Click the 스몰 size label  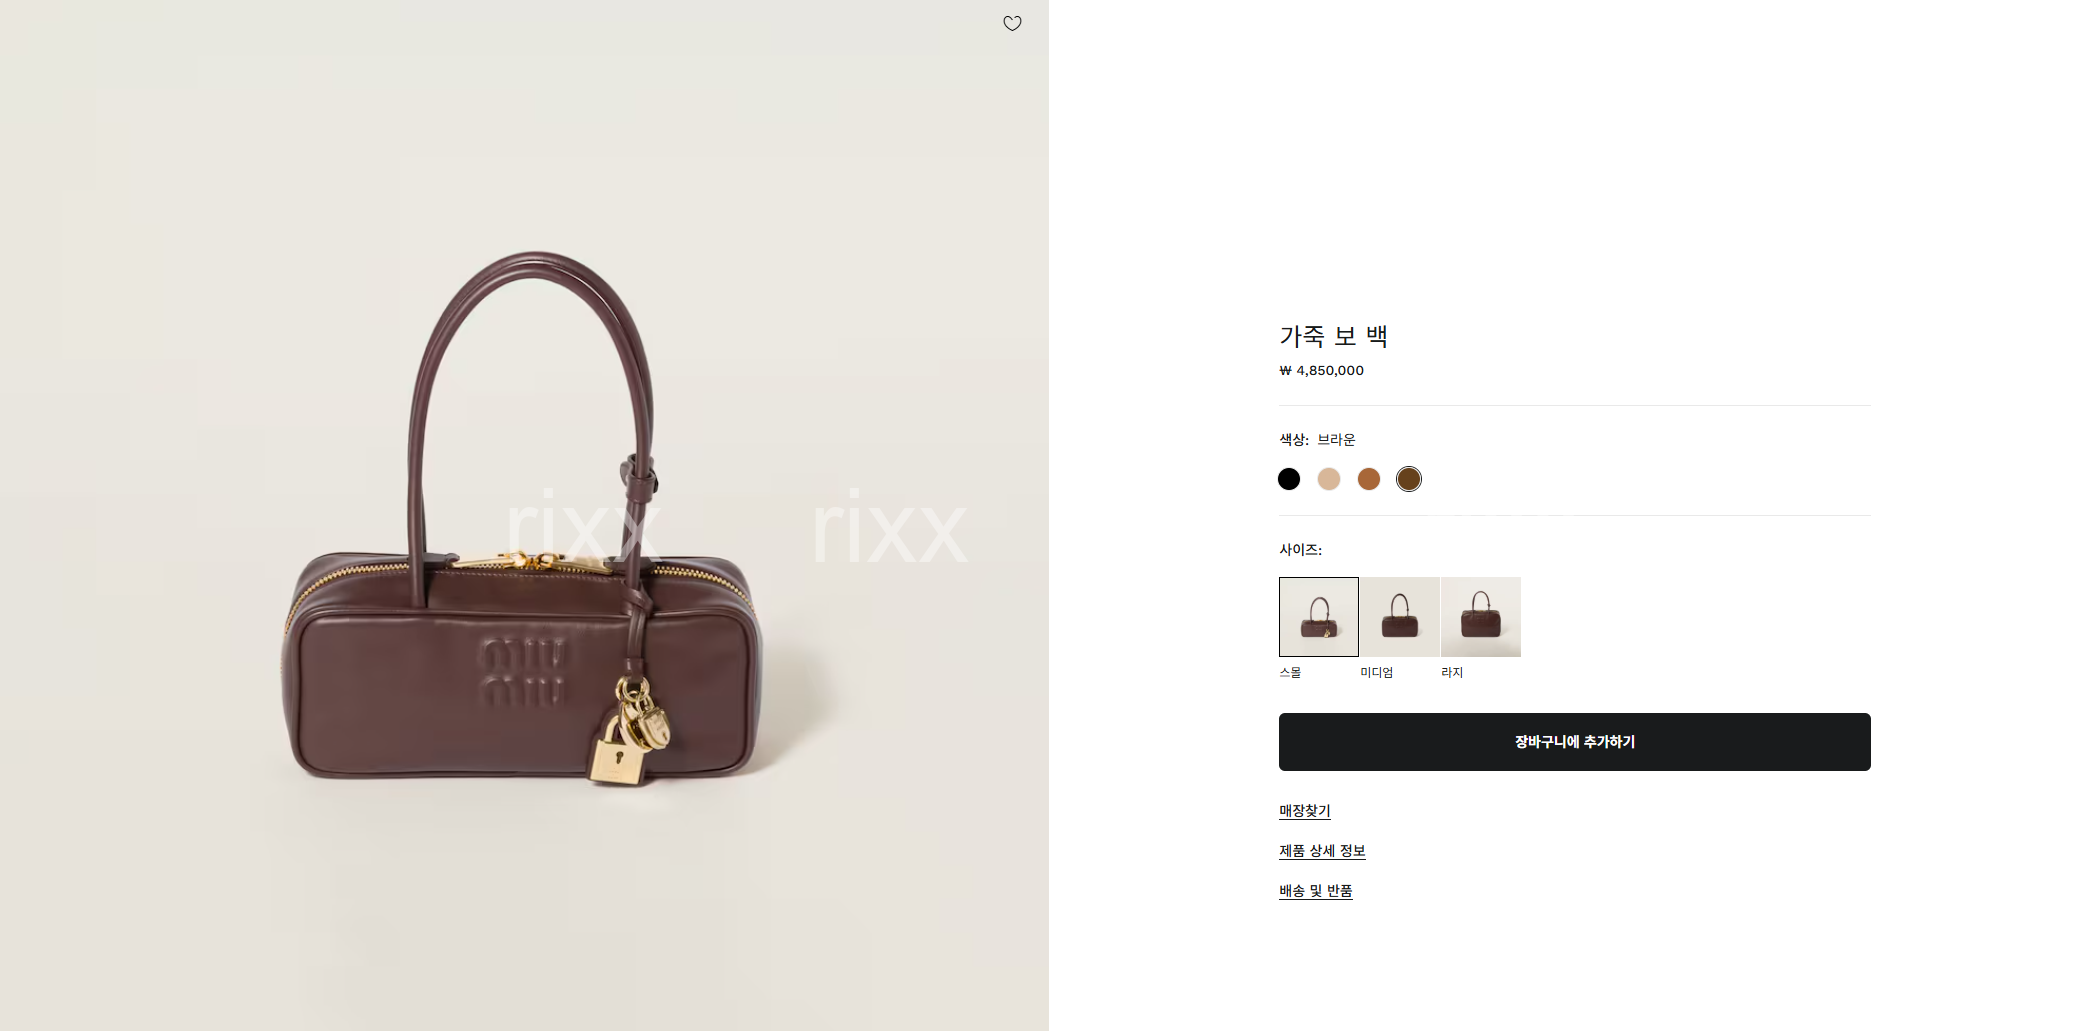point(1290,672)
